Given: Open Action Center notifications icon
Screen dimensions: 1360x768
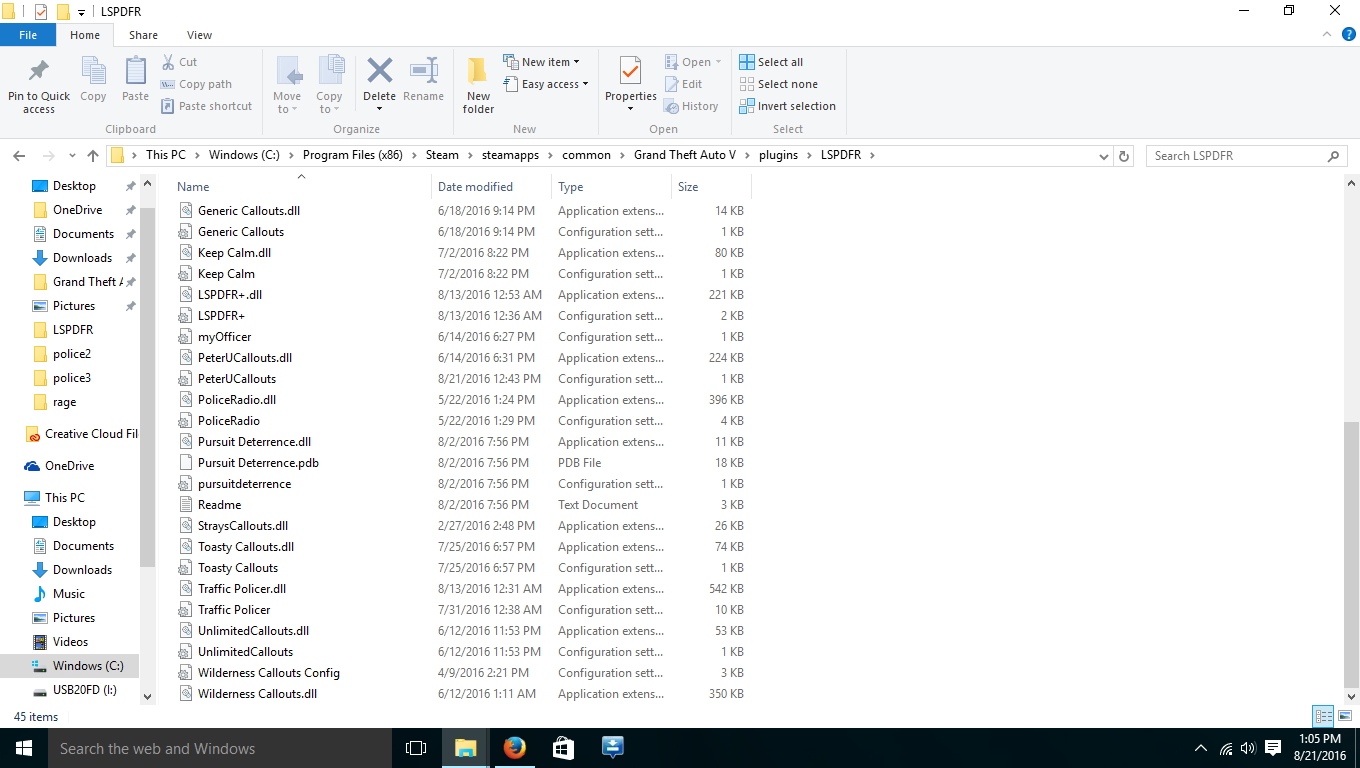Looking at the screenshot, I should point(1273,748).
